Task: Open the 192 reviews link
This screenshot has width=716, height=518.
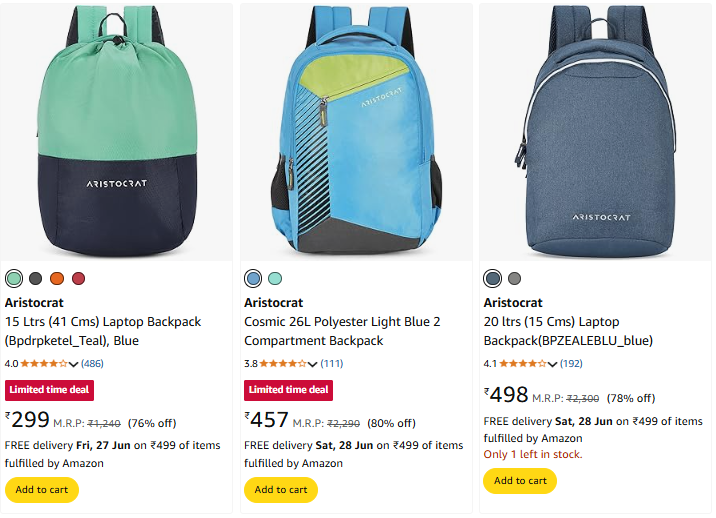Action: pos(571,364)
